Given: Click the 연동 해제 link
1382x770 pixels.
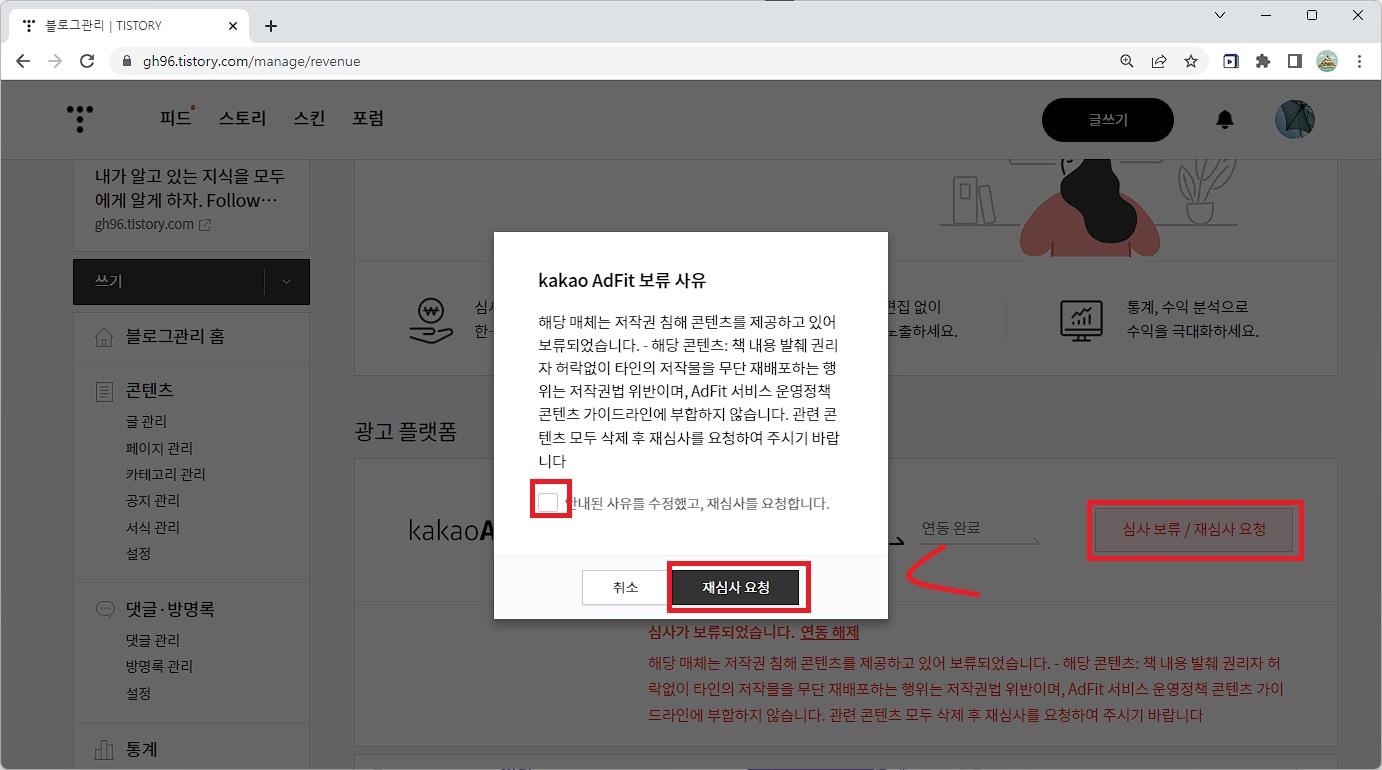Looking at the screenshot, I should 829,632.
